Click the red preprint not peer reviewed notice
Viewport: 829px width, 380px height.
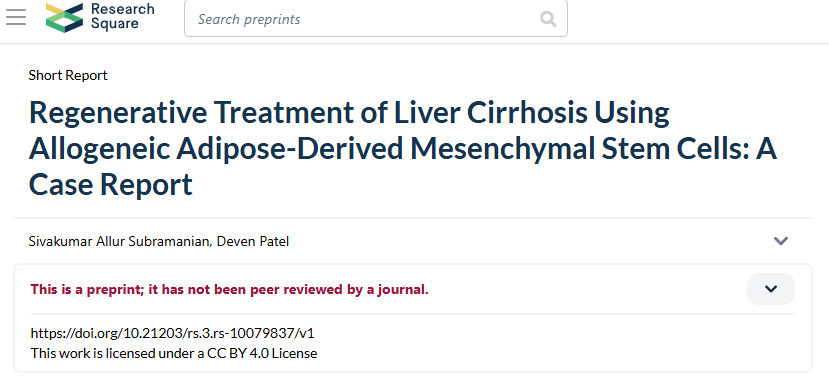pyautogui.click(x=229, y=290)
